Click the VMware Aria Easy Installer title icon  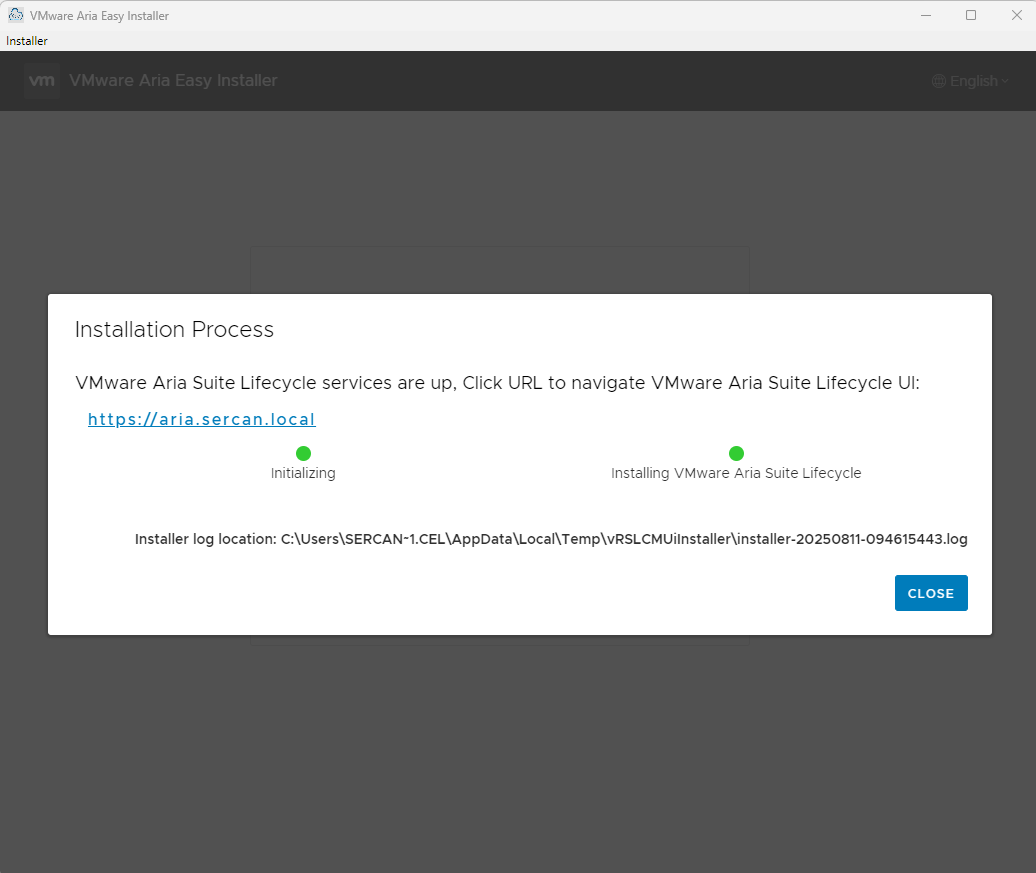(x=16, y=15)
